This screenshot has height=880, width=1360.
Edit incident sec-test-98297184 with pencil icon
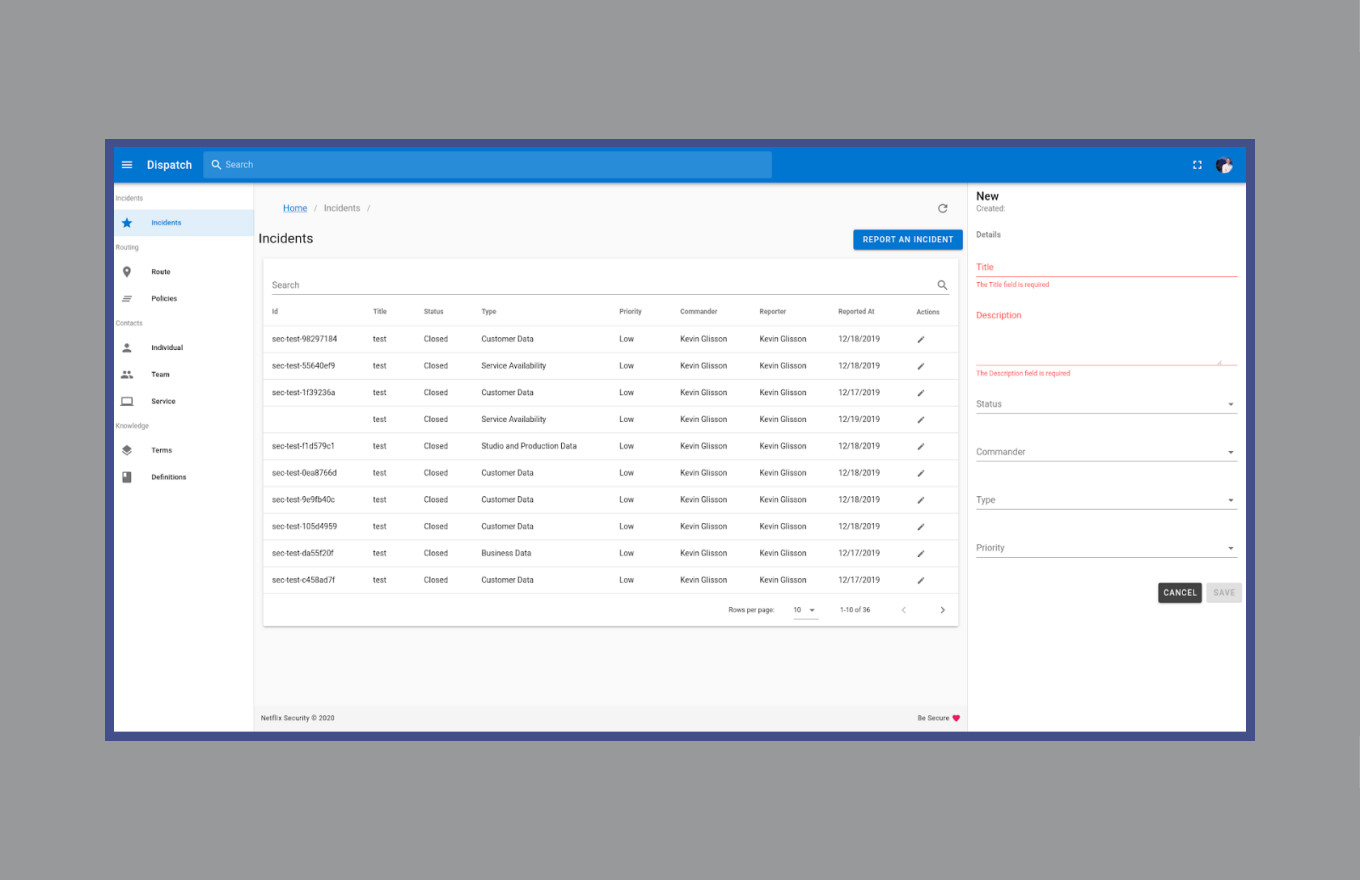click(x=921, y=339)
